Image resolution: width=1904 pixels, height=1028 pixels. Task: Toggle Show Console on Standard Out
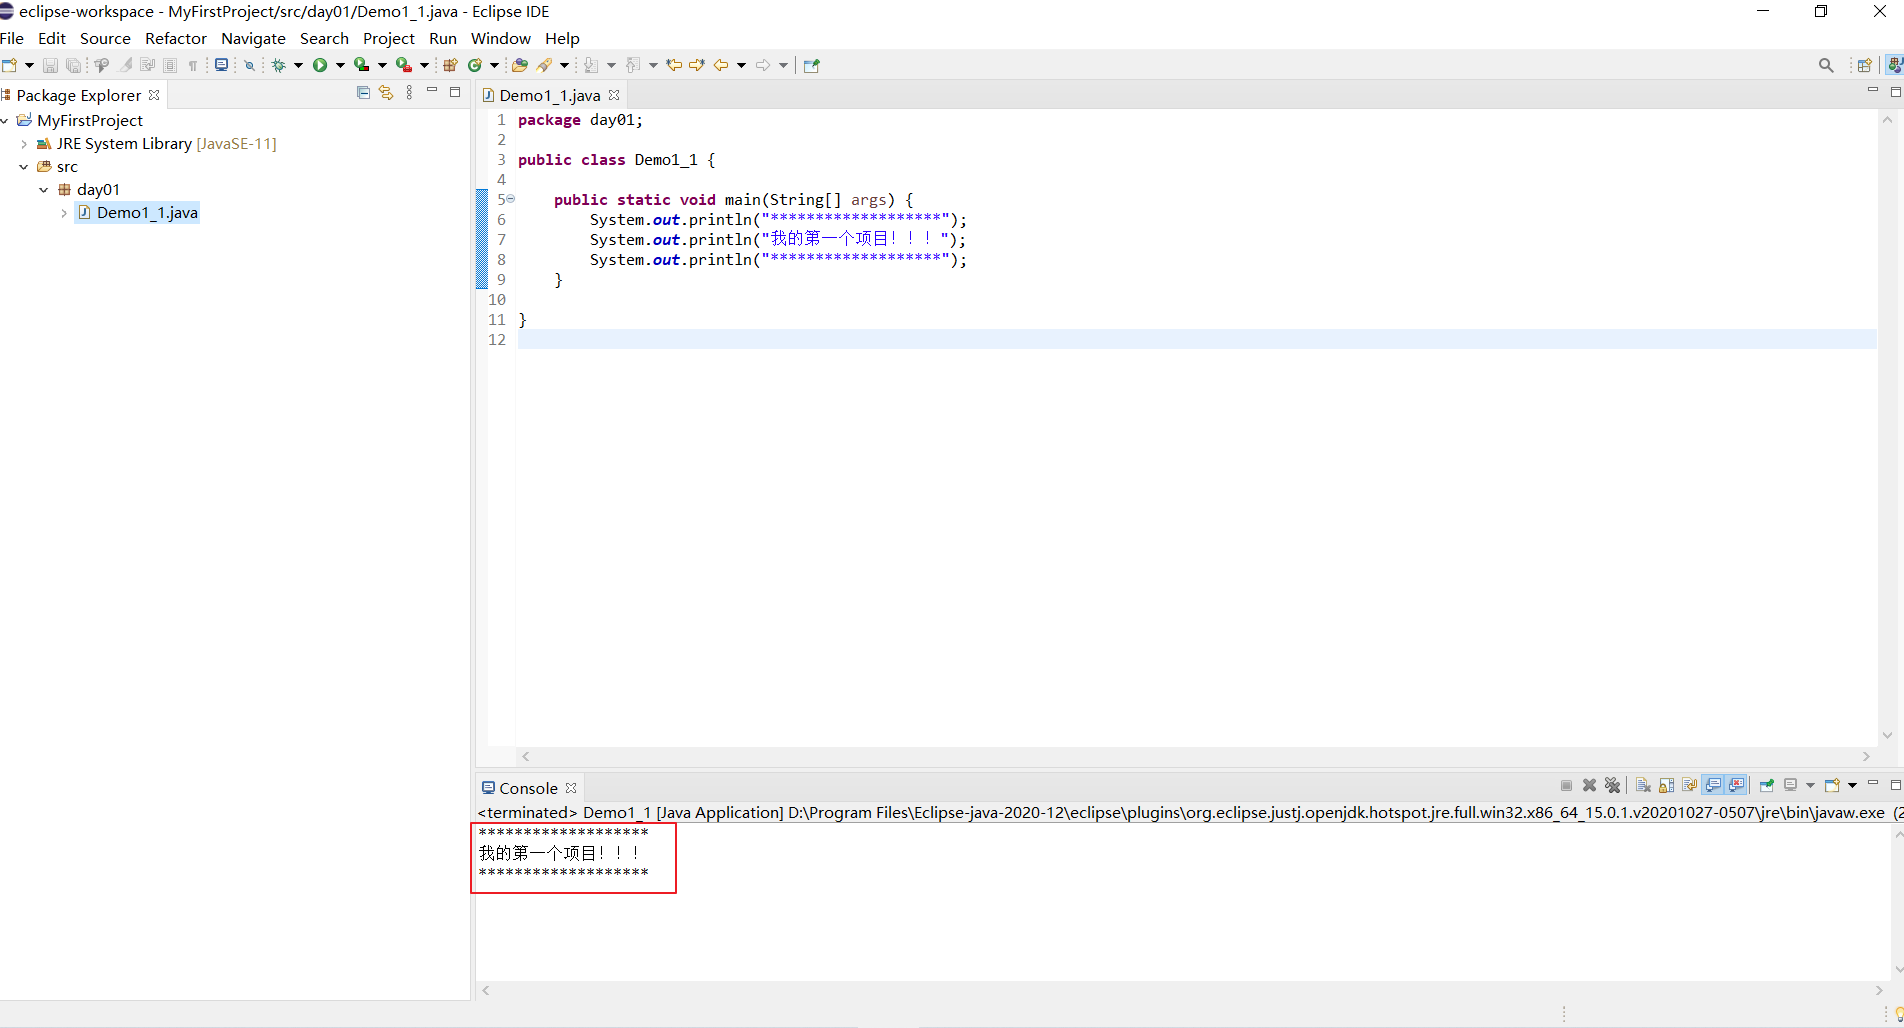1713,785
